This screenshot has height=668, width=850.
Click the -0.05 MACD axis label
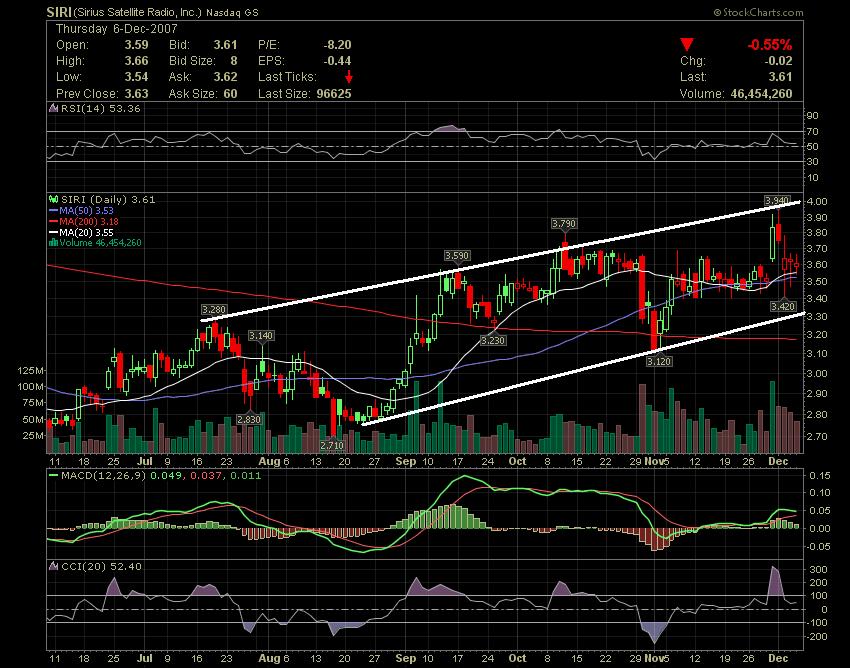point(818,546)
